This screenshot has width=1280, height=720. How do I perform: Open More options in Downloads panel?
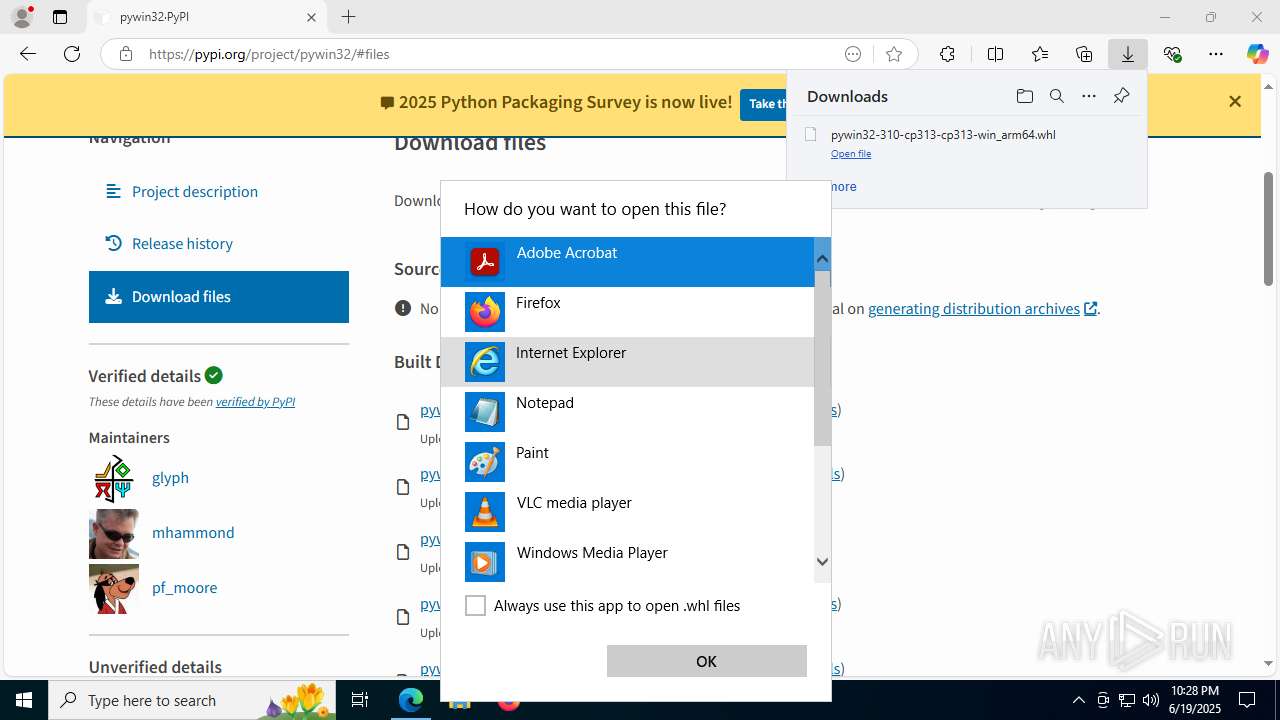pos(1089,96)
